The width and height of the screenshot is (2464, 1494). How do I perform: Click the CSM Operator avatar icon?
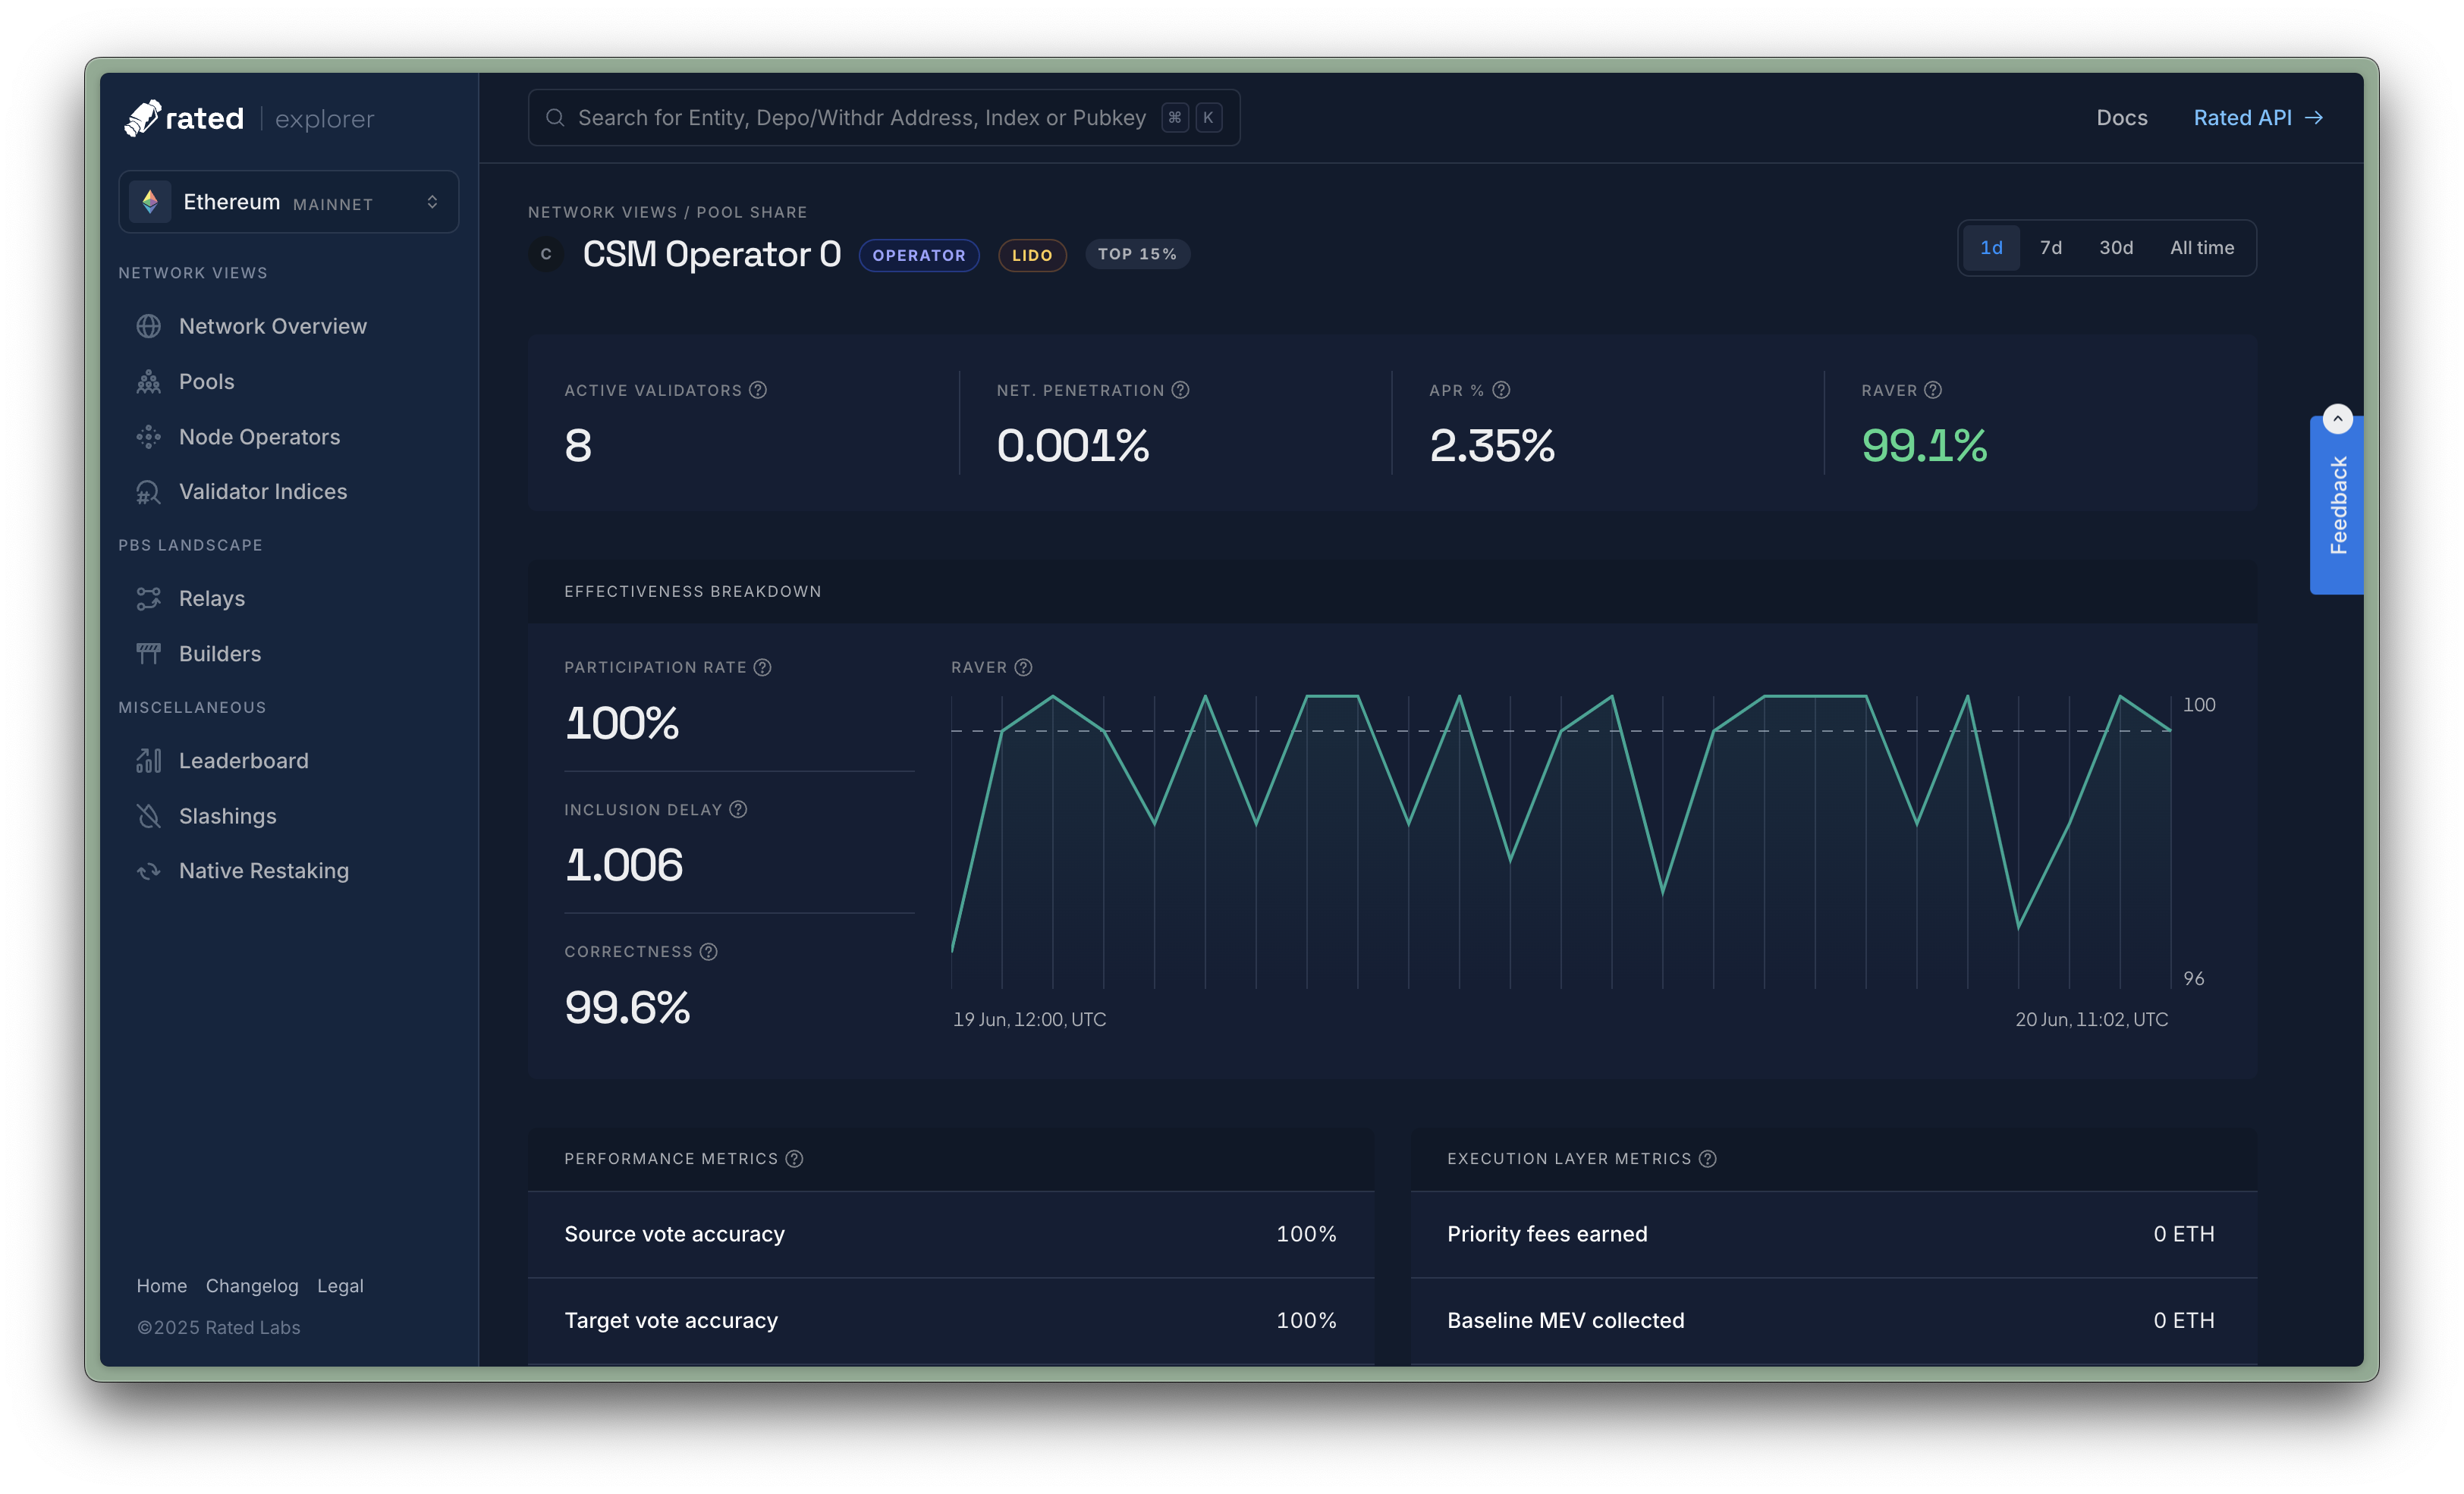tap(546, 254)
